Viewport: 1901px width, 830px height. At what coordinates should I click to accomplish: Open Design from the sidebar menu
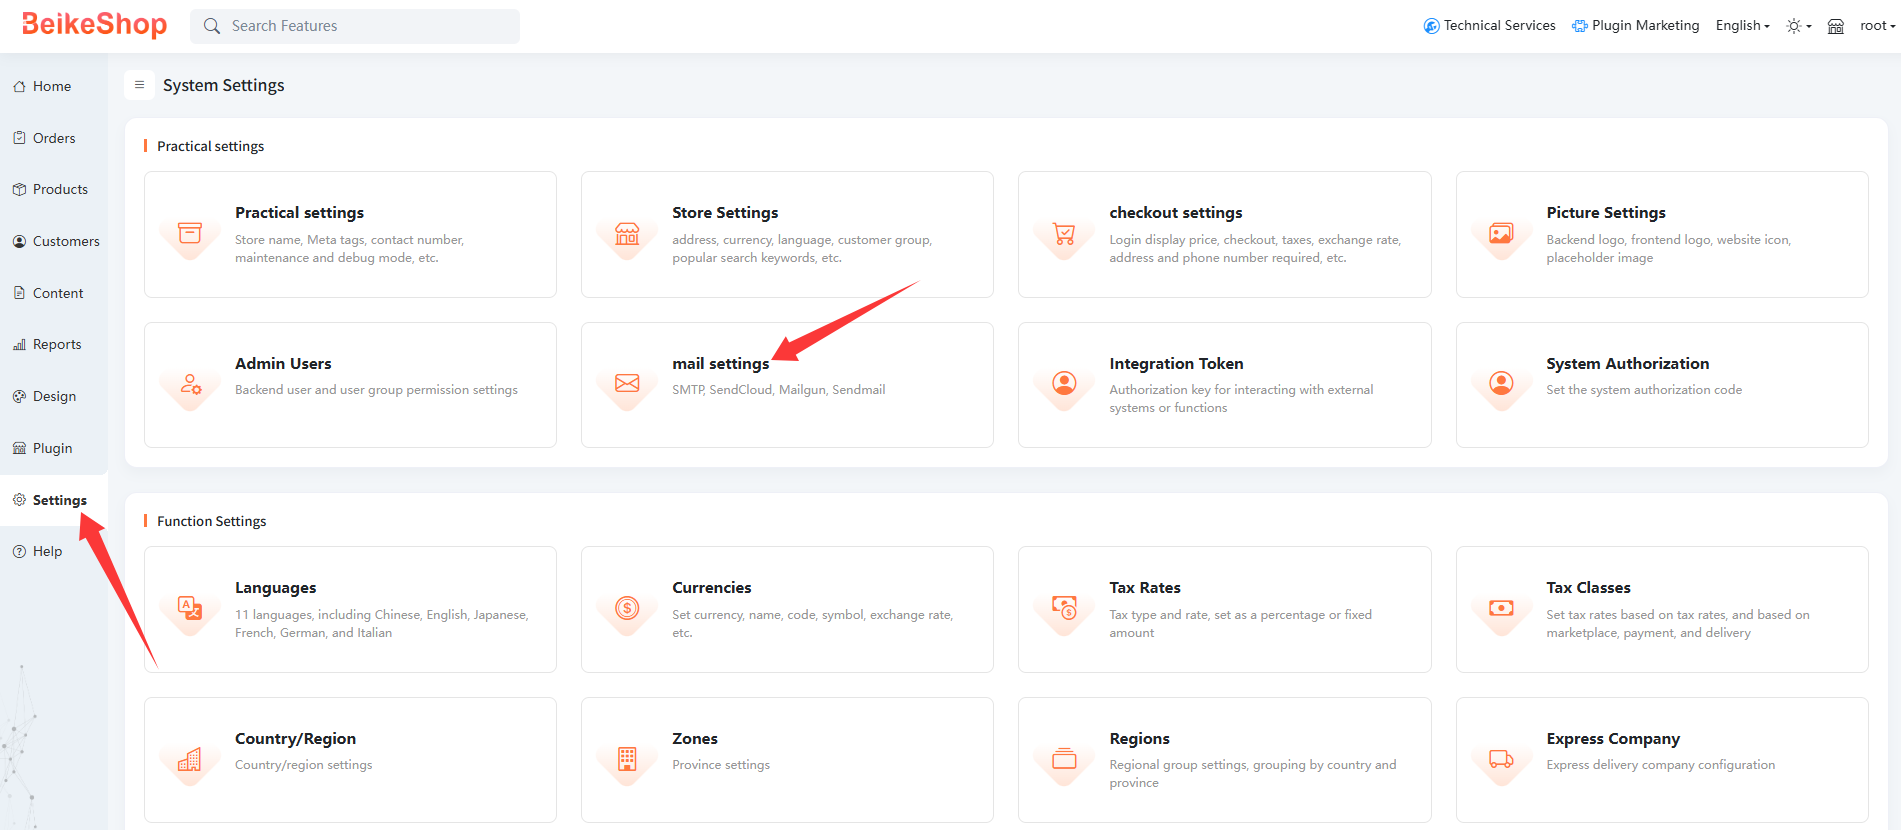[54, 396]
